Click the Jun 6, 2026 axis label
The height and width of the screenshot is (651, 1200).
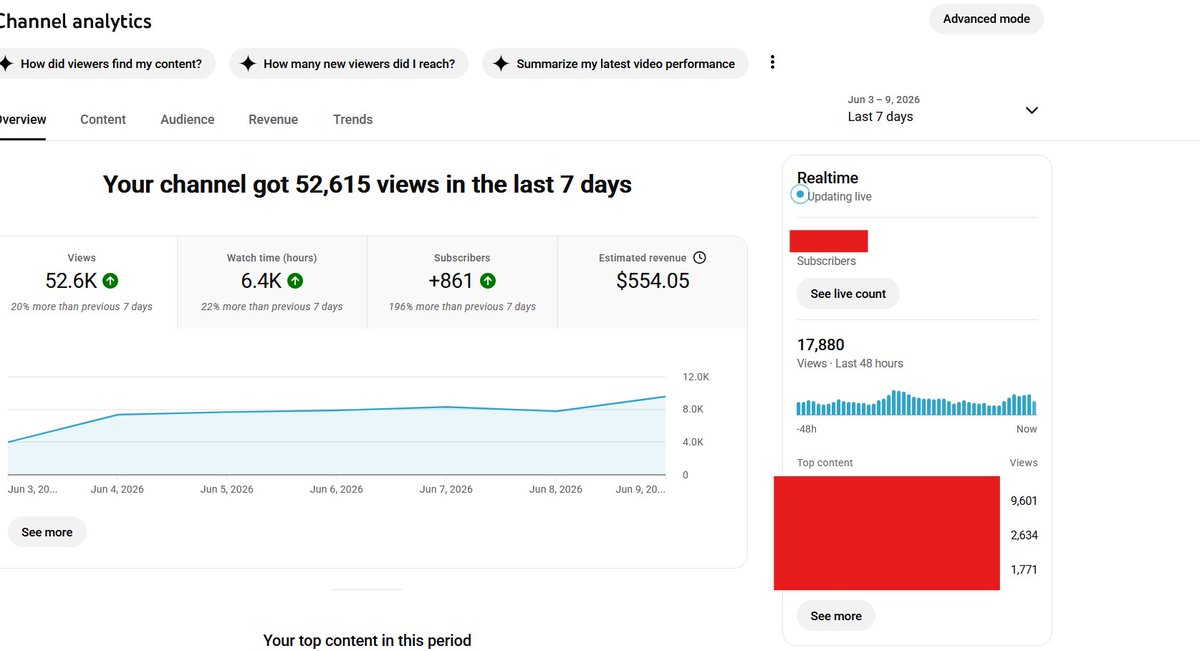click(336, 490)
